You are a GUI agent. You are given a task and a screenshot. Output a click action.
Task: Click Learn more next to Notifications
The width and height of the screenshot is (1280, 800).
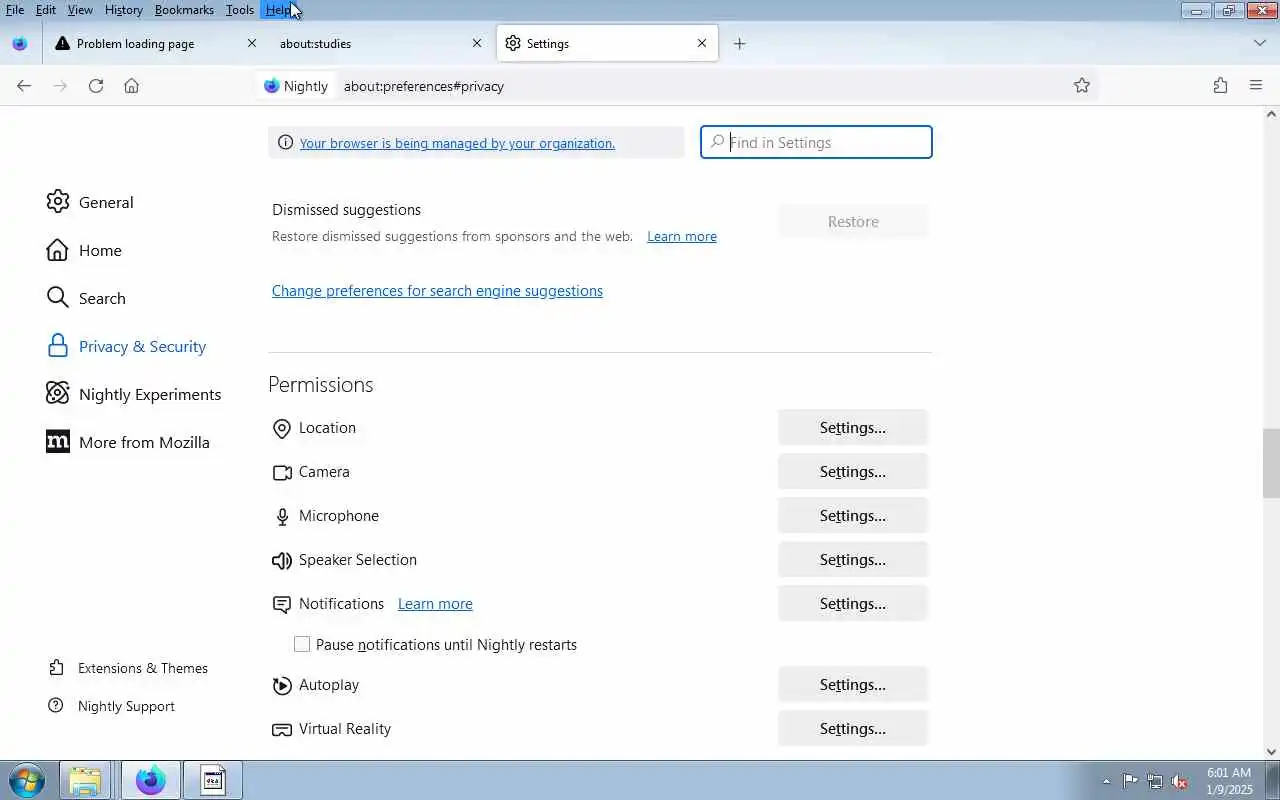tap(435, 604)
